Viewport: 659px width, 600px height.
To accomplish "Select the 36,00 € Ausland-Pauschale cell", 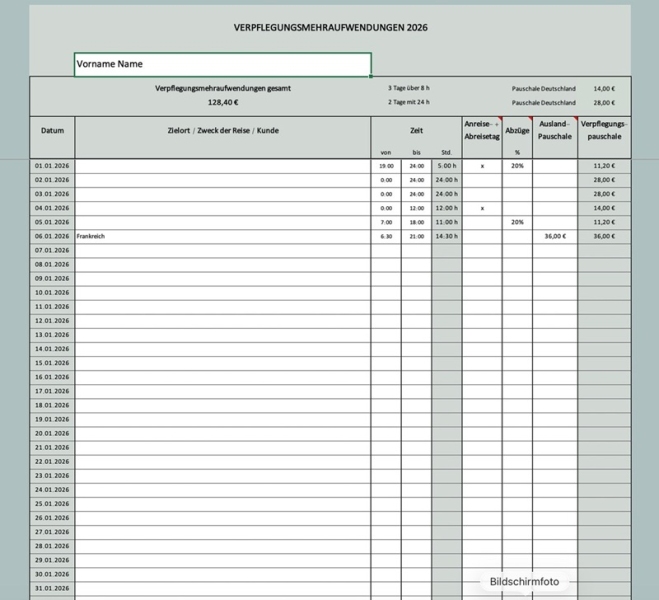I will (x=554, y=236).
